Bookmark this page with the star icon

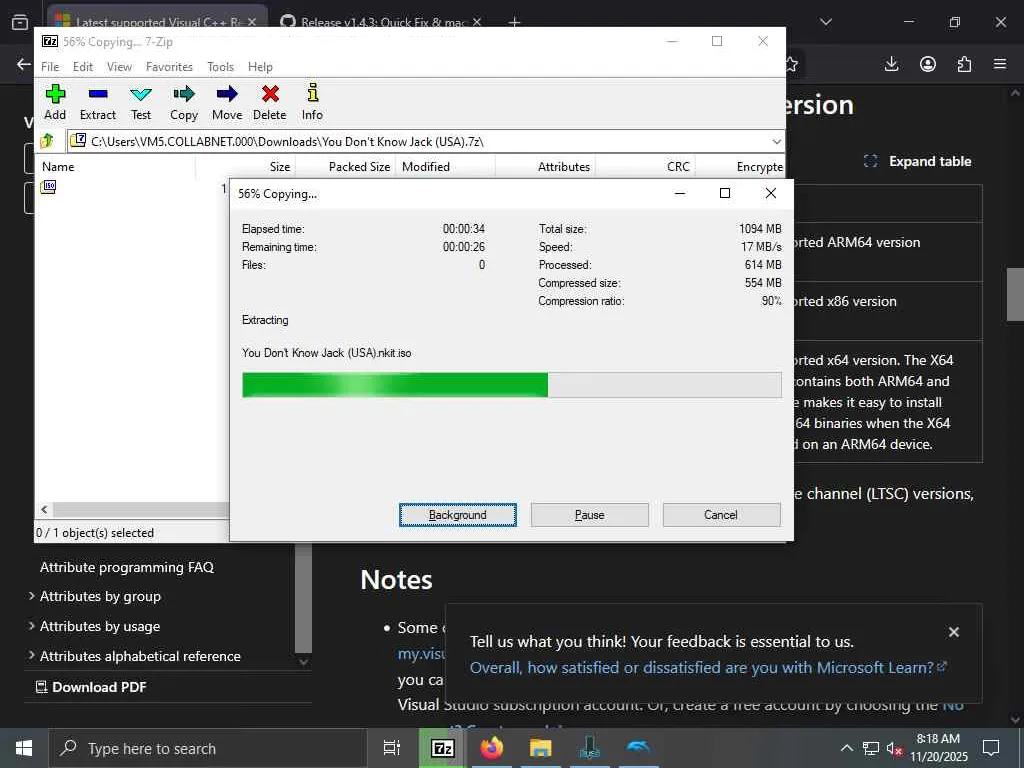pos(792,64)
